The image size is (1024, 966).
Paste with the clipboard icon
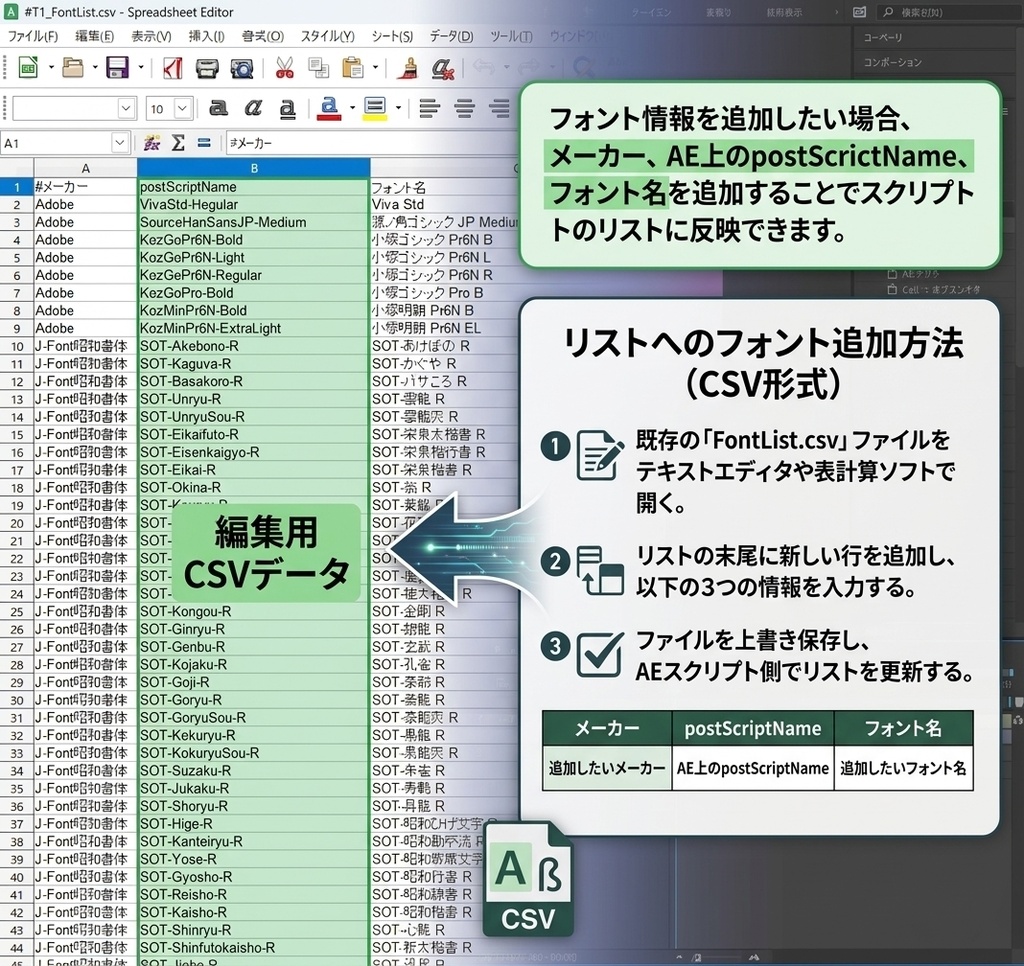(x=353, y=68)
